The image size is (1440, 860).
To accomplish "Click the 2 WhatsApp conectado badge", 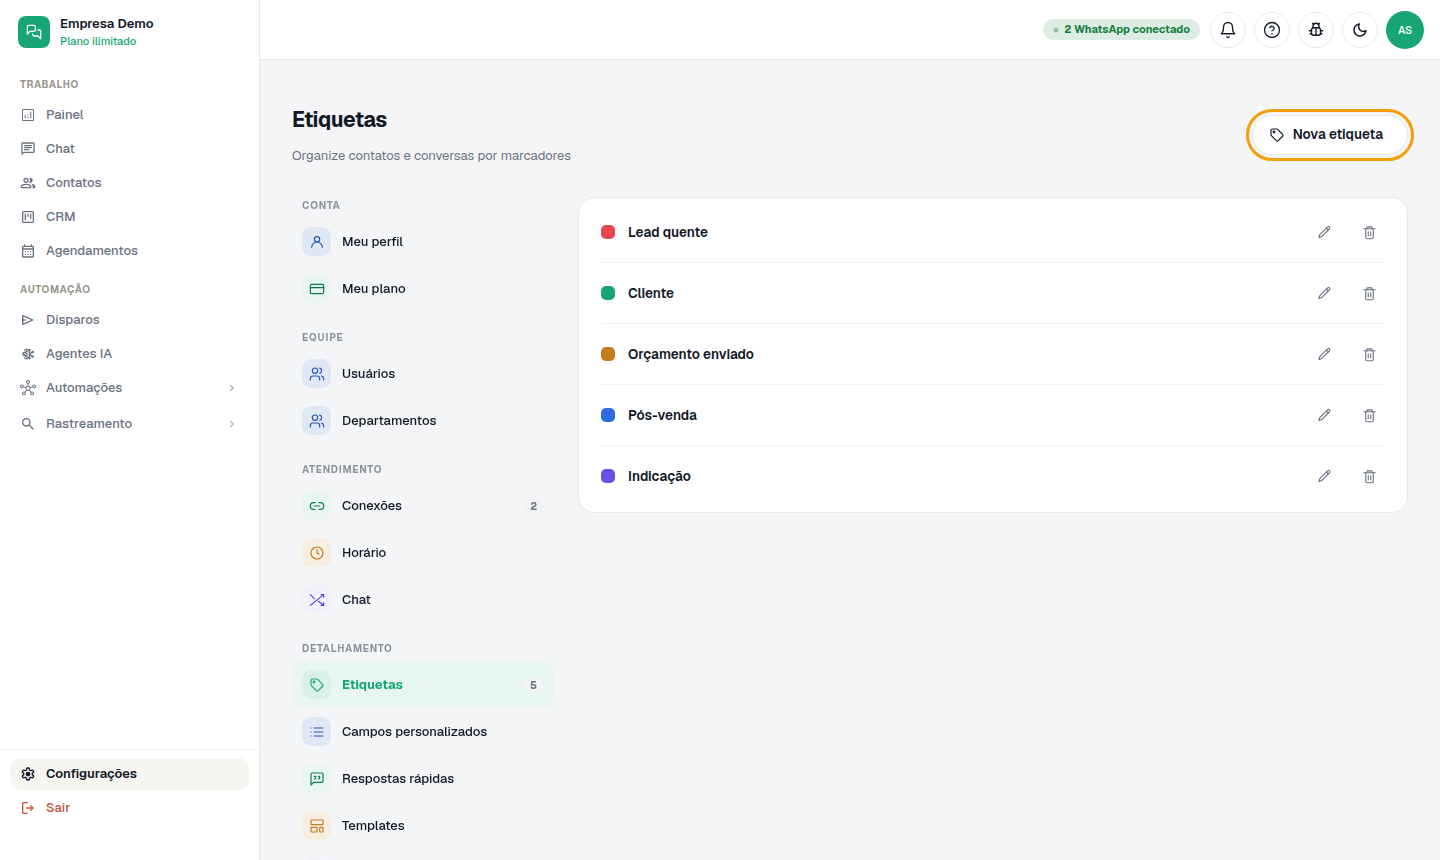I will click(1121, 30).
